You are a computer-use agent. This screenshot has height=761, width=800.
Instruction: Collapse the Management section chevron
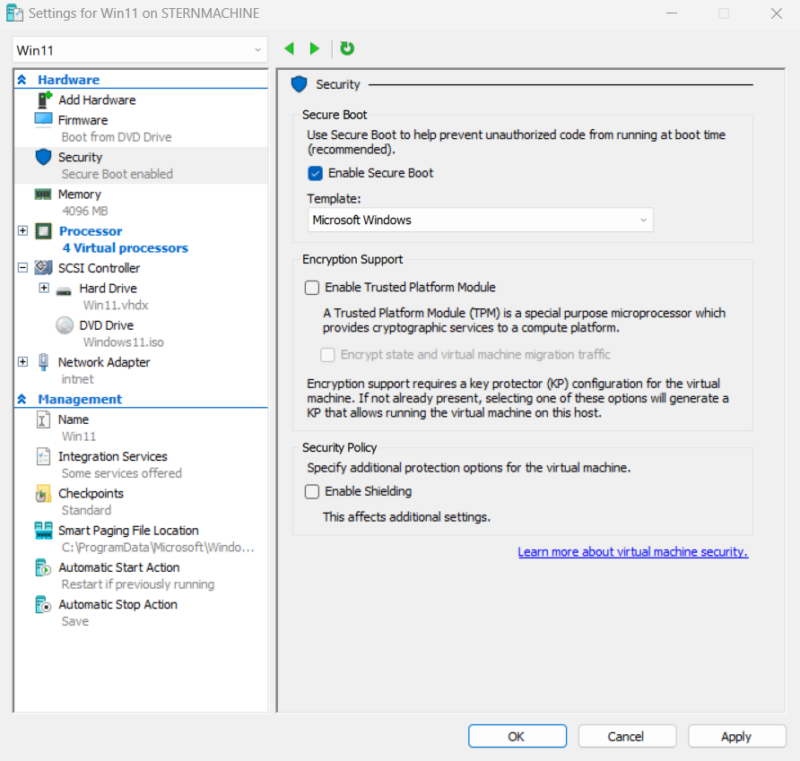22,399
